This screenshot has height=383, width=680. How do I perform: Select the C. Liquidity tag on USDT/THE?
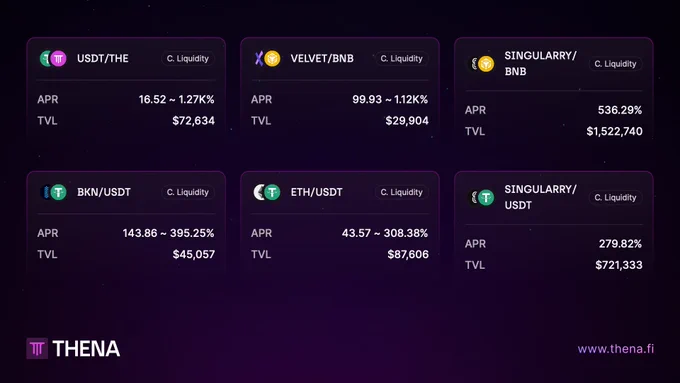[x=188, y=59]
